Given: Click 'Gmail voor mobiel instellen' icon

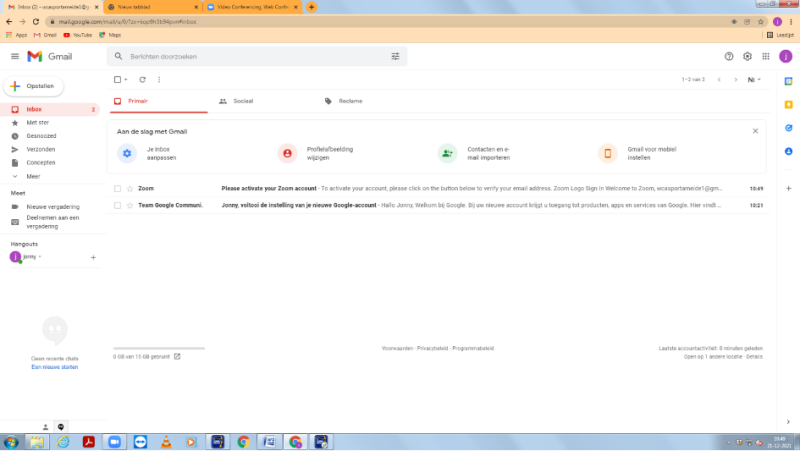Looking at the screenshot, I should click(608, 153).
